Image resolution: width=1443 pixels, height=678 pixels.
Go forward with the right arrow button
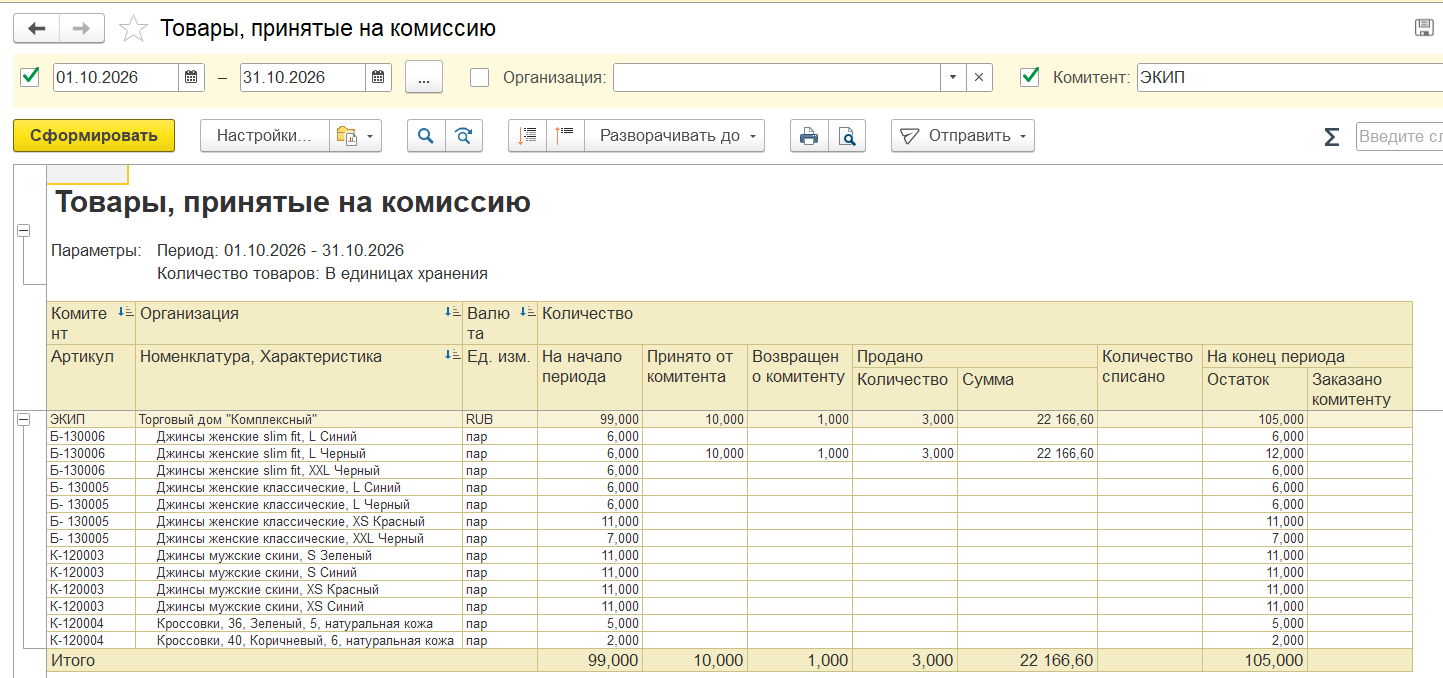coord(82,28)
